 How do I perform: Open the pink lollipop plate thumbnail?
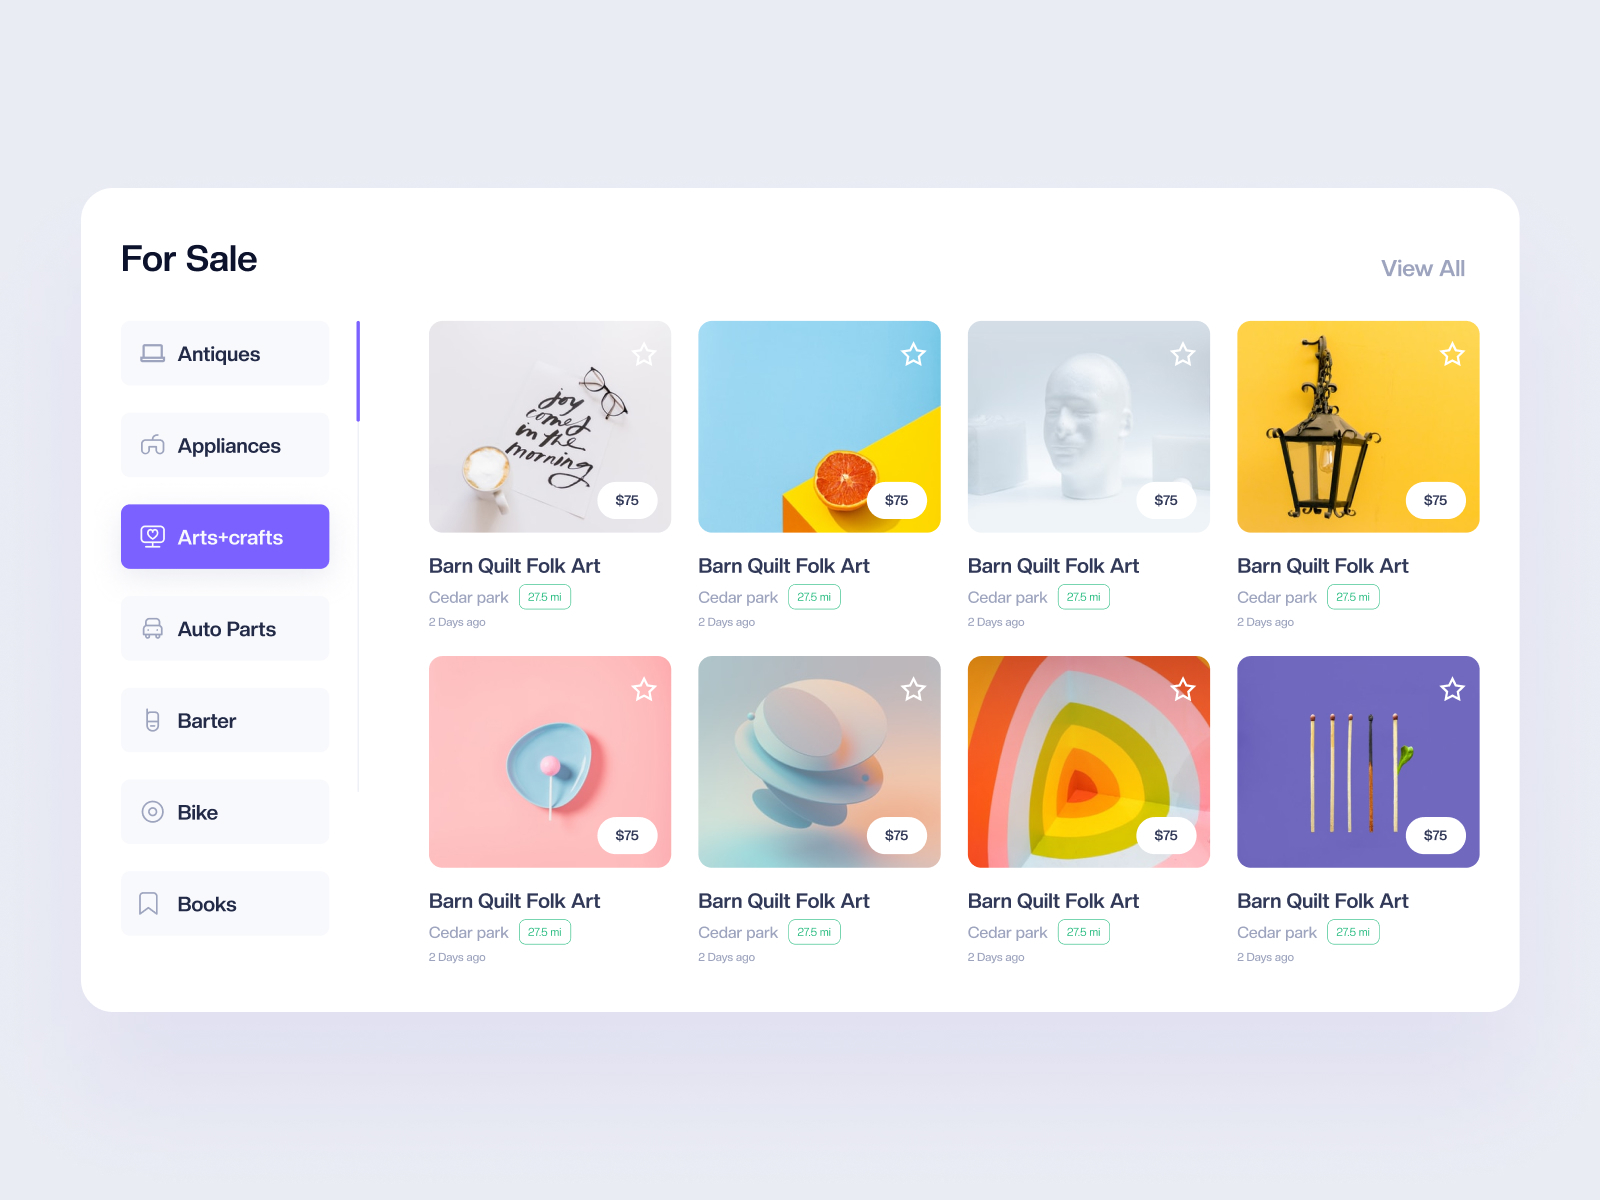550,762
